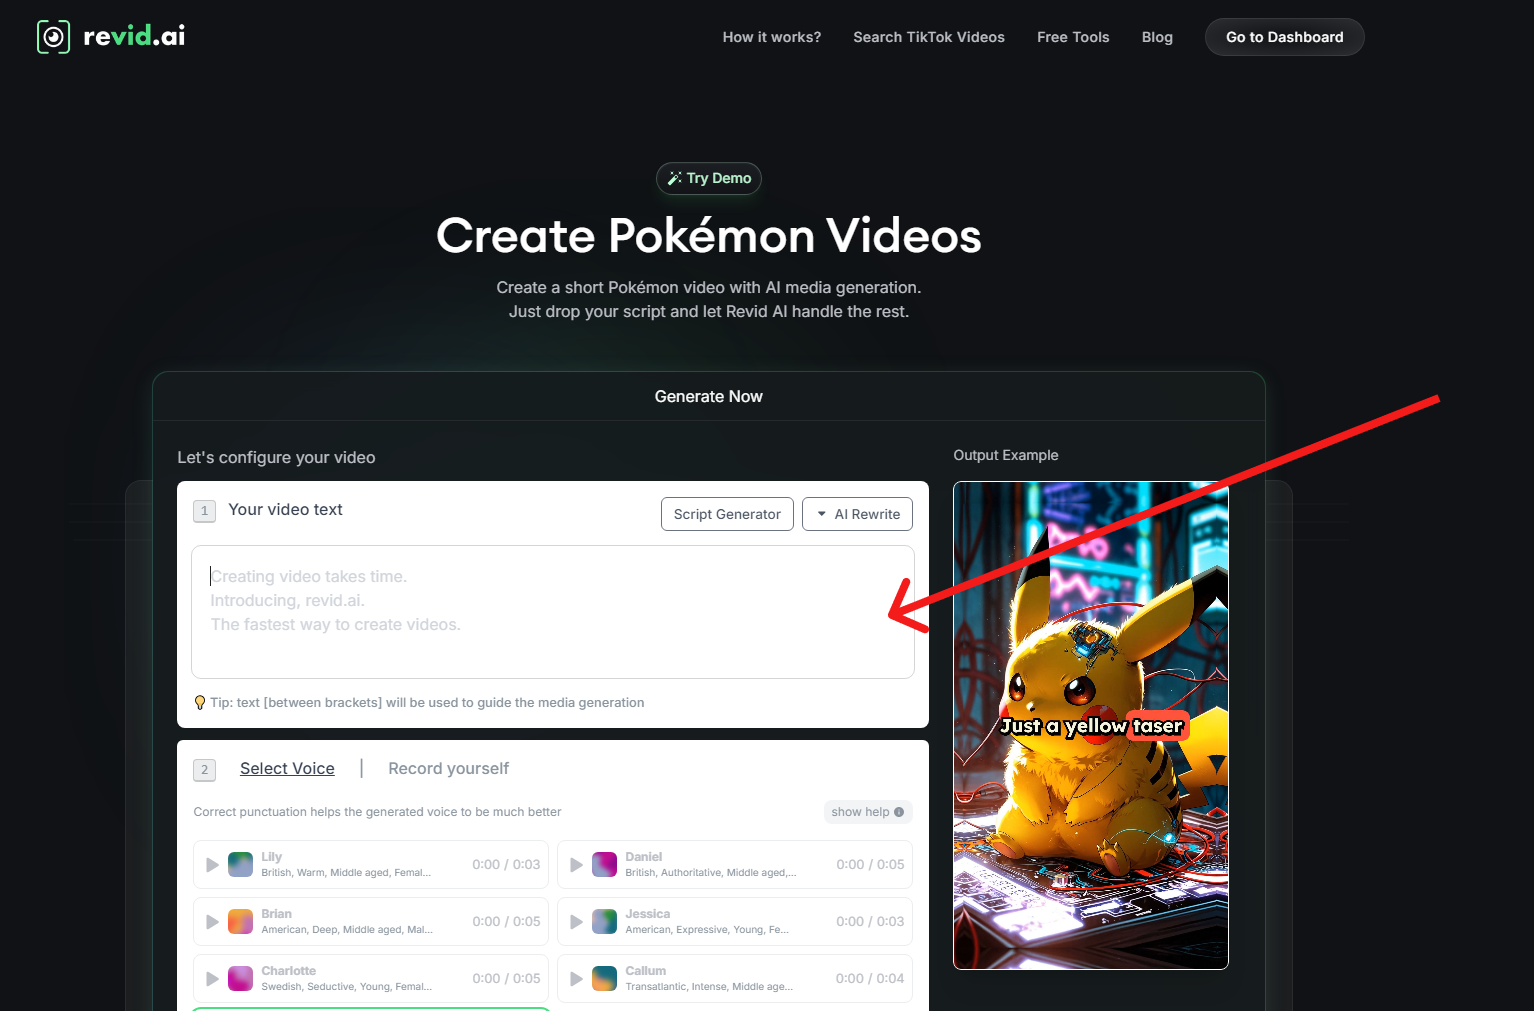This screenshot has height=1011, width=1534.
Task: Open the How it works? page
Action: tap(771, 37)
